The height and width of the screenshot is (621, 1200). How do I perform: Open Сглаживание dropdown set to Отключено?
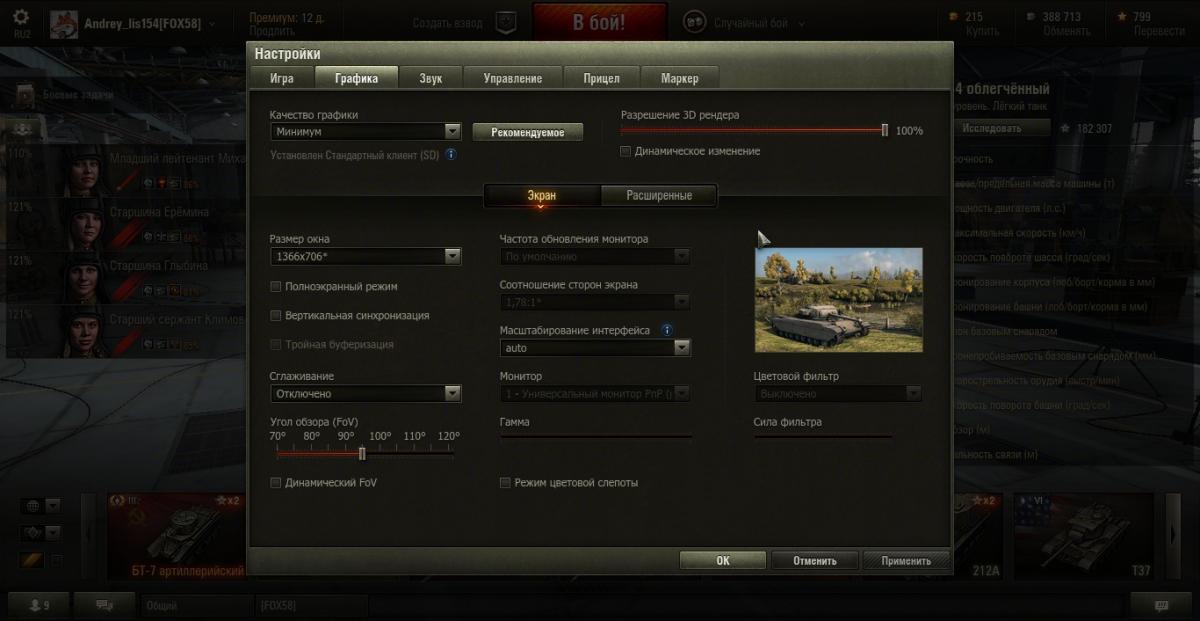pos(365,394)
